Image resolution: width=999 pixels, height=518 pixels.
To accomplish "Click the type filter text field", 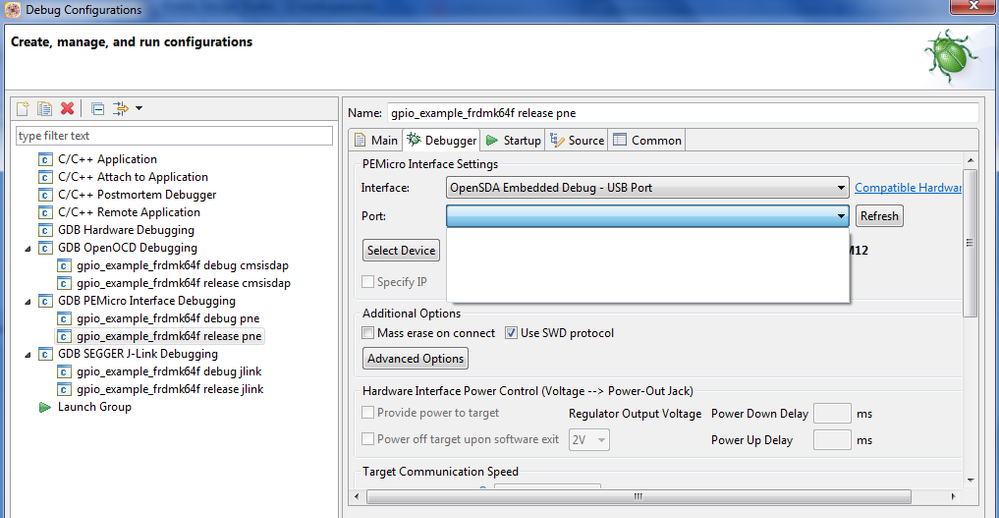I will tap(174, 136).
